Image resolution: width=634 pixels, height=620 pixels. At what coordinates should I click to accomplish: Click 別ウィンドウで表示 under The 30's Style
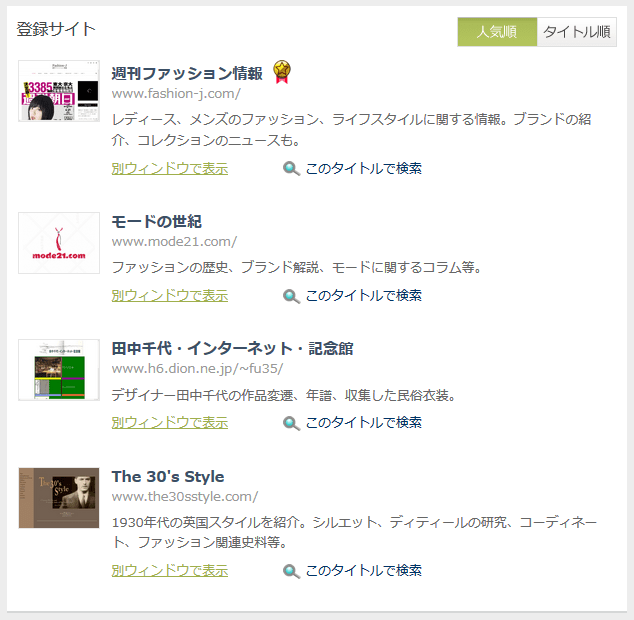pyautogui.click(x=170, y=571)
